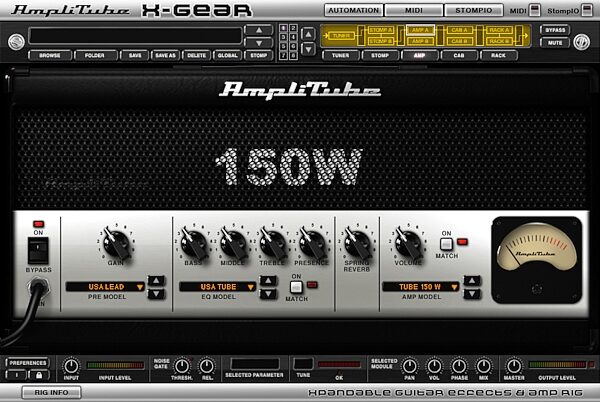The width and height of the screenshot is (600, 402).
Task: Toggle the amp model MATCH button
Action: click(446, 244)
